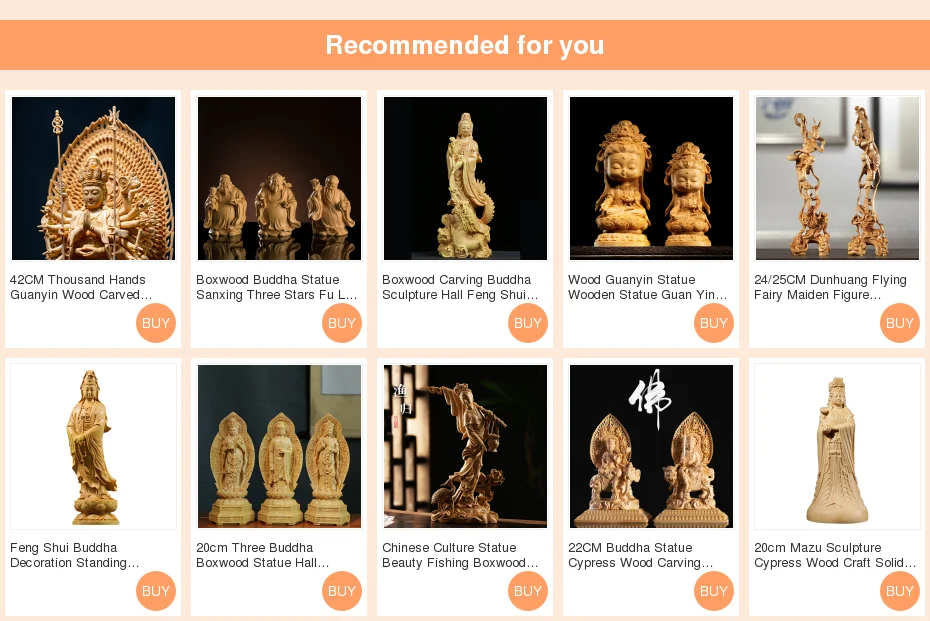This screenshot has height=621, width=930.
Task: Open the Dunhuang Flying Fairy figures image
Action: [837, 179]
